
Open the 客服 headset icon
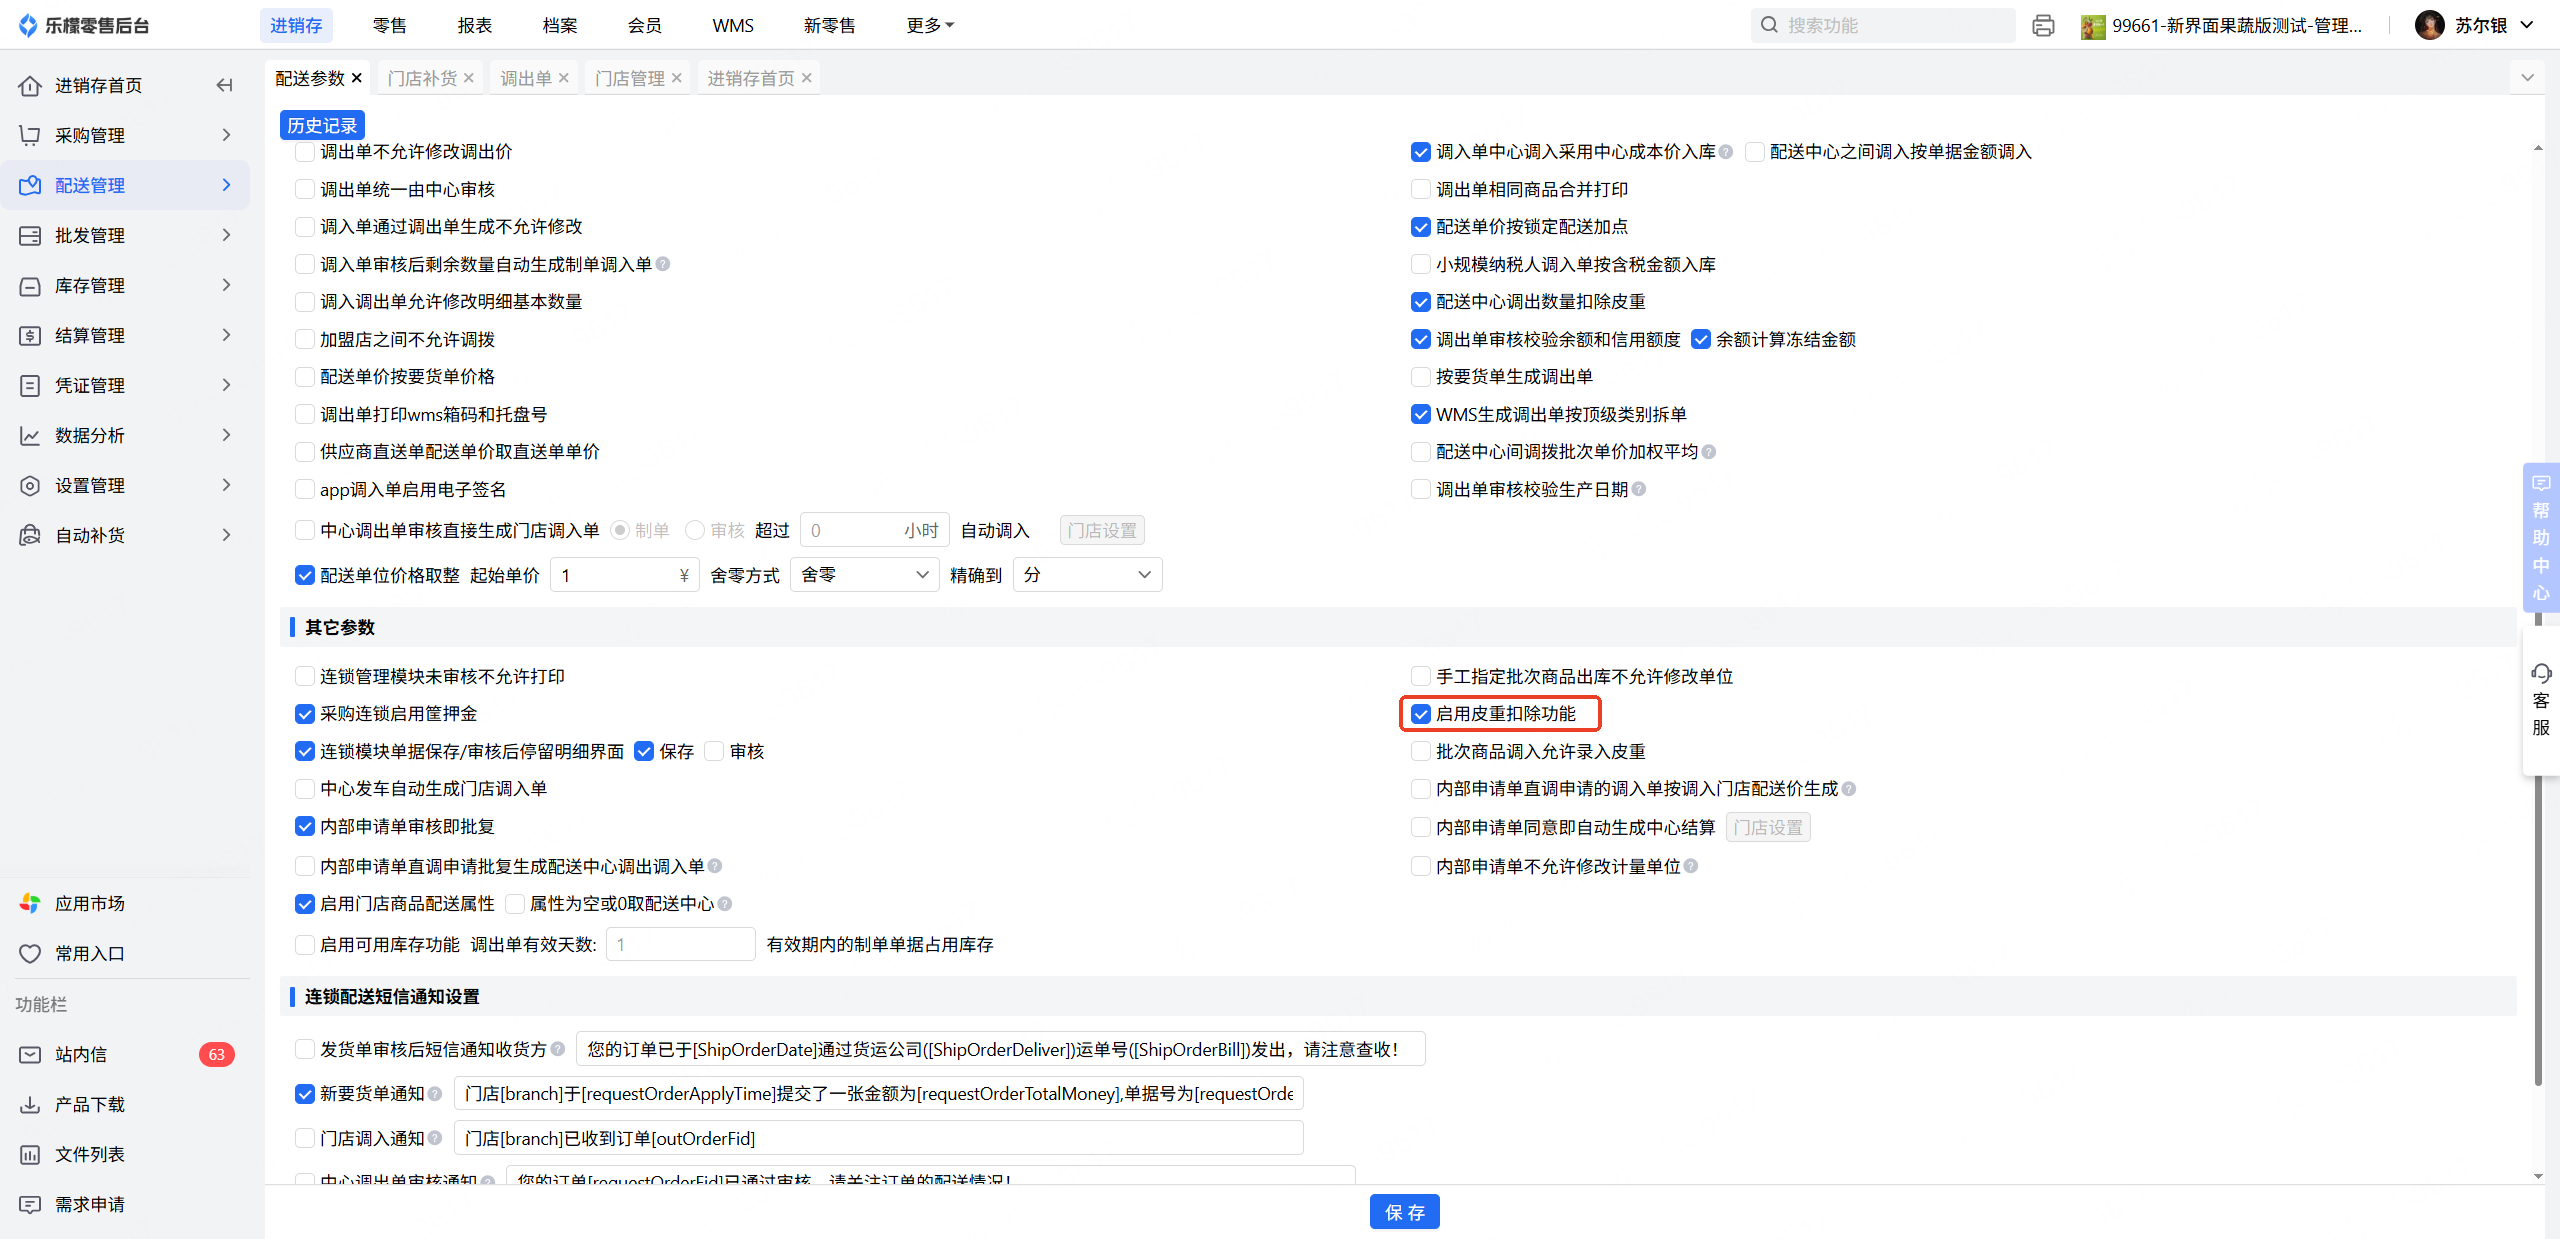coord(2541,673)
